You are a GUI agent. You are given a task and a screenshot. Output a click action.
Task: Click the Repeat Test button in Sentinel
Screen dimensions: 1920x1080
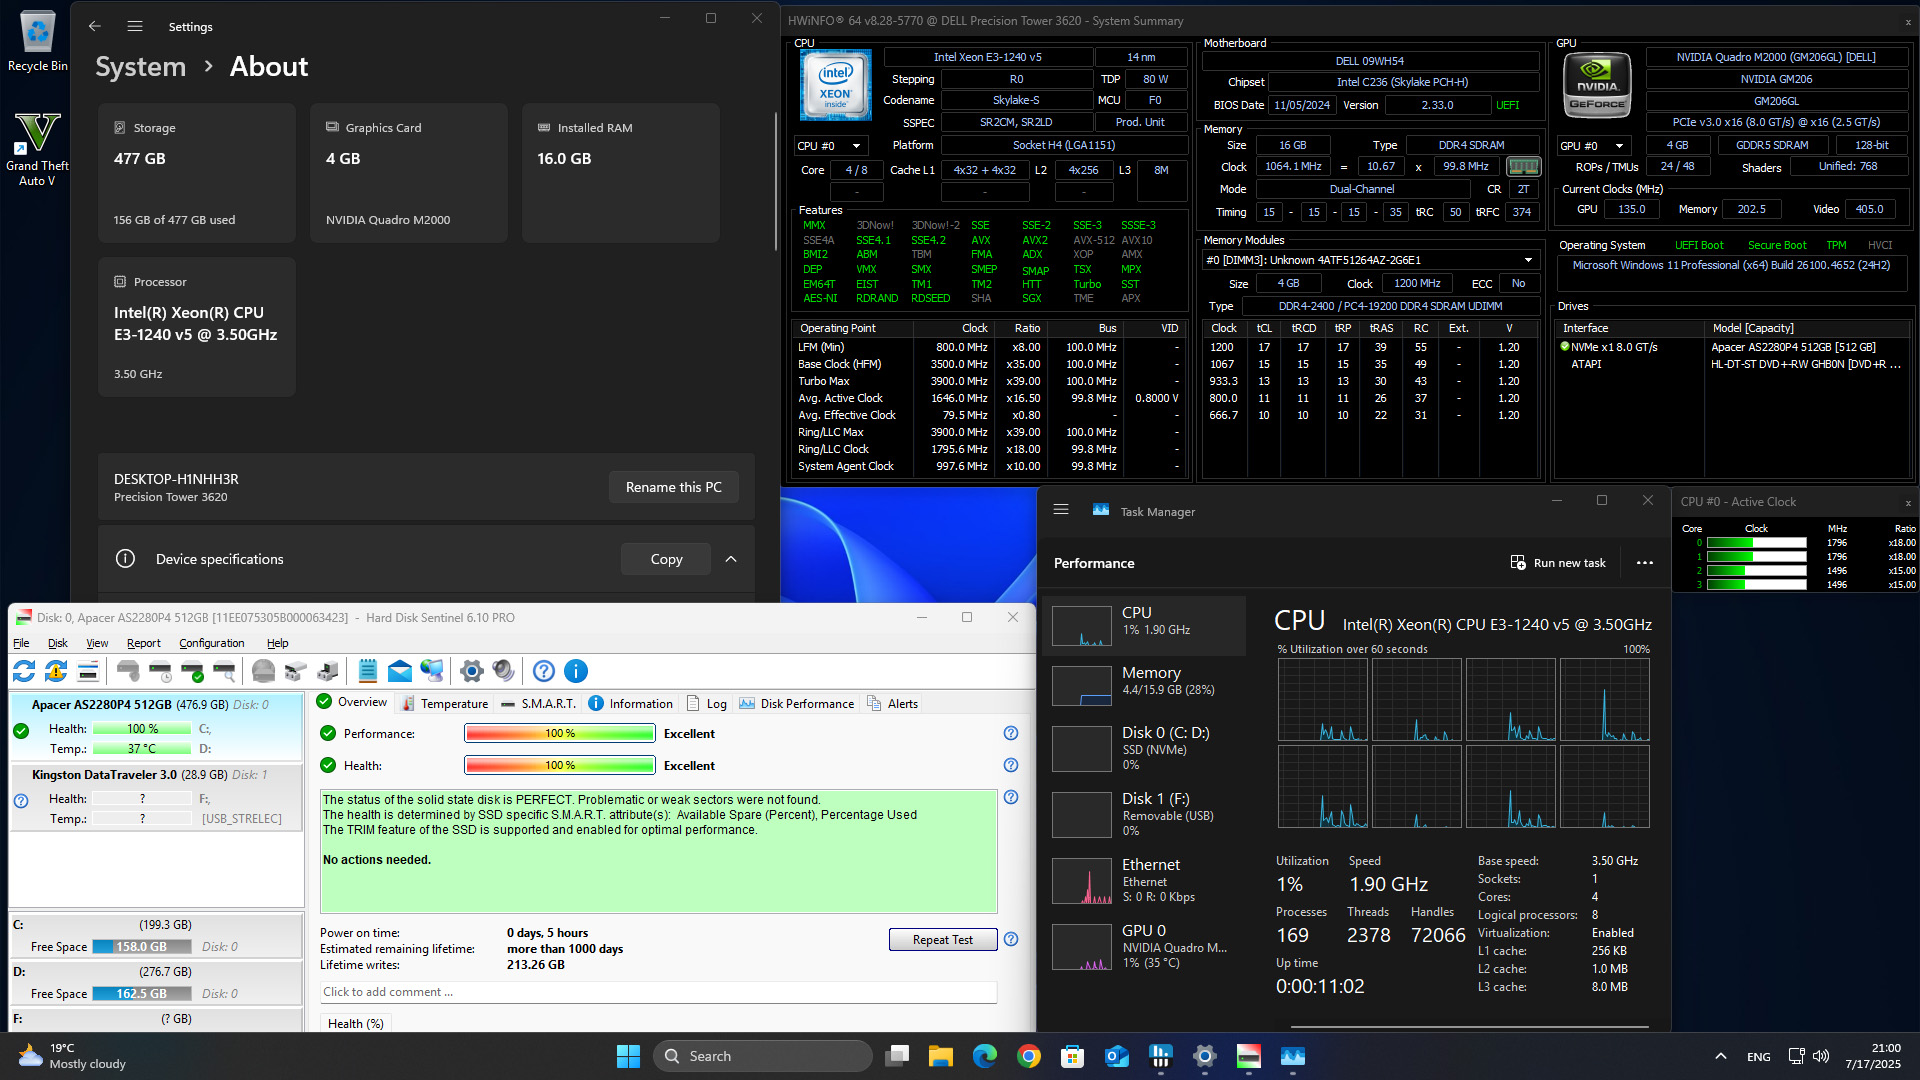pyautogui.click(x=941, y=939)
